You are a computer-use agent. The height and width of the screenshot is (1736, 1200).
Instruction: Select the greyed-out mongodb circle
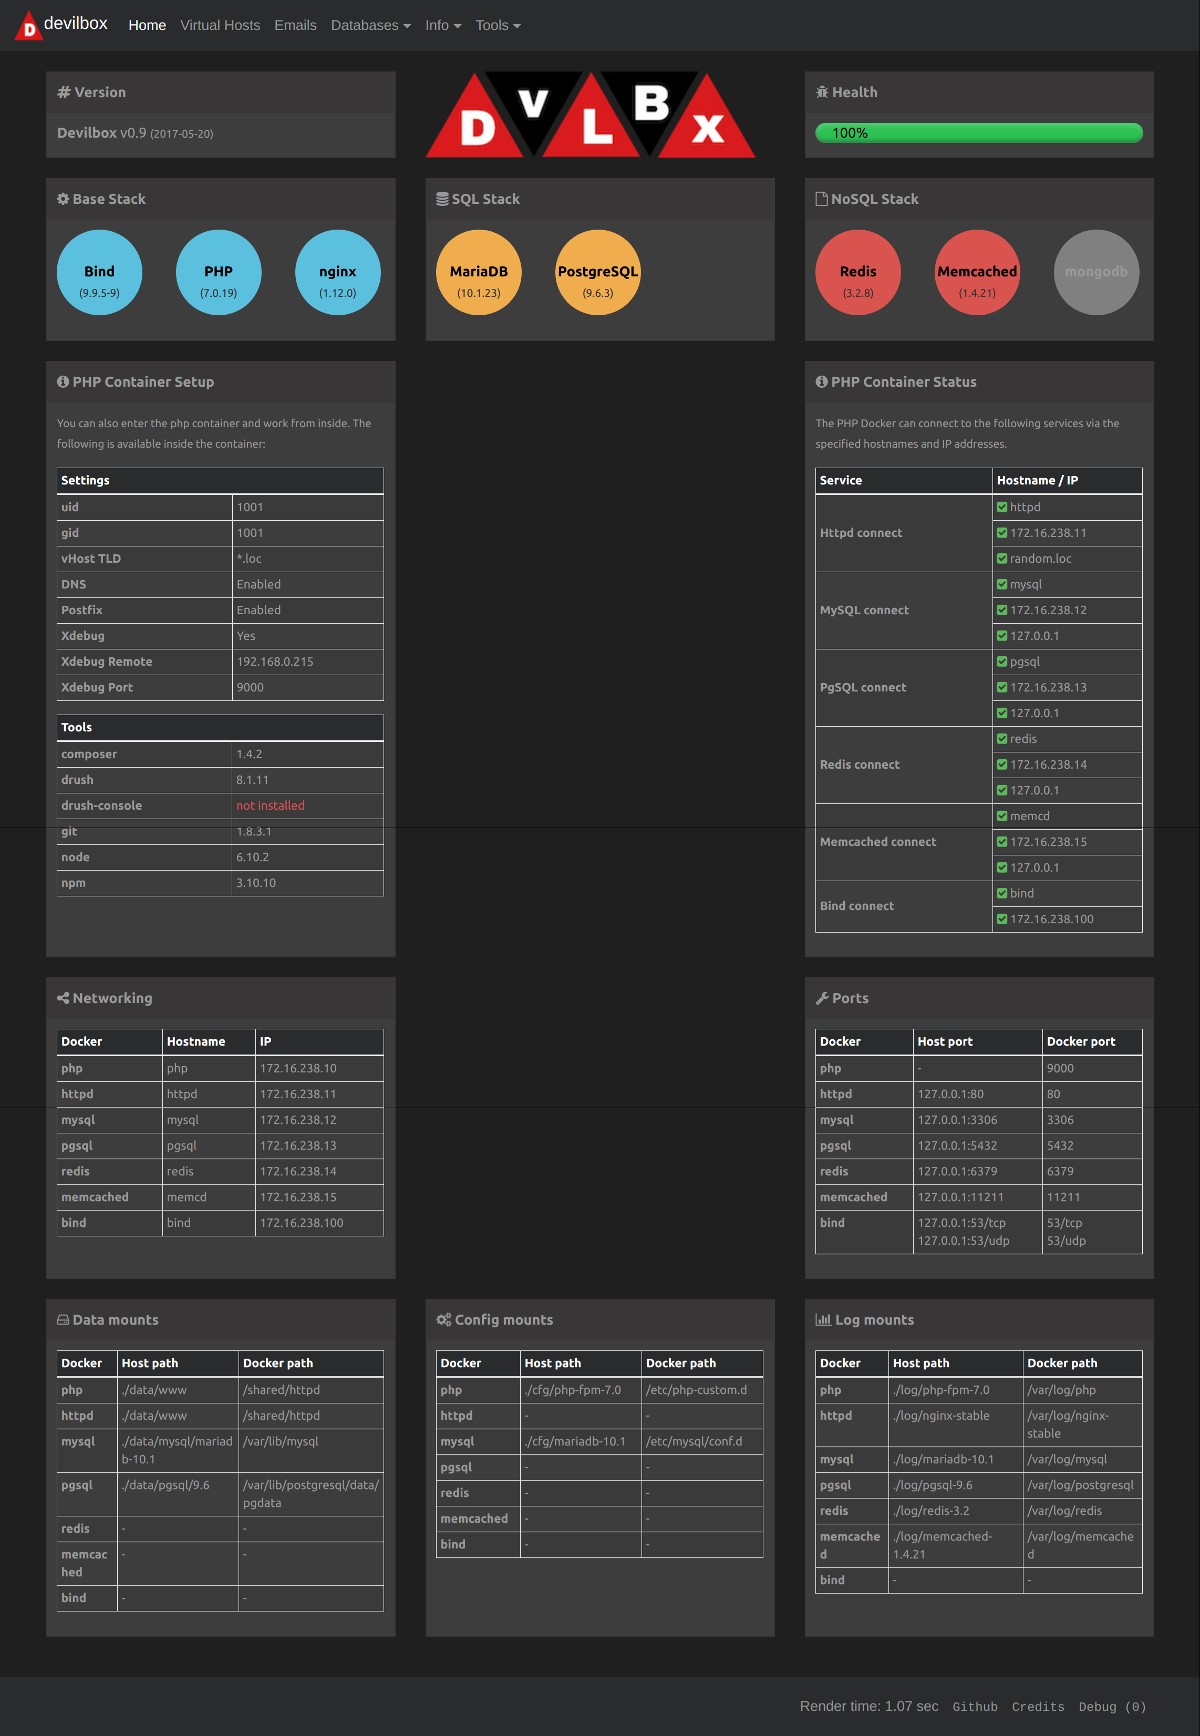pyautogui.click(x=1097, y=272)
